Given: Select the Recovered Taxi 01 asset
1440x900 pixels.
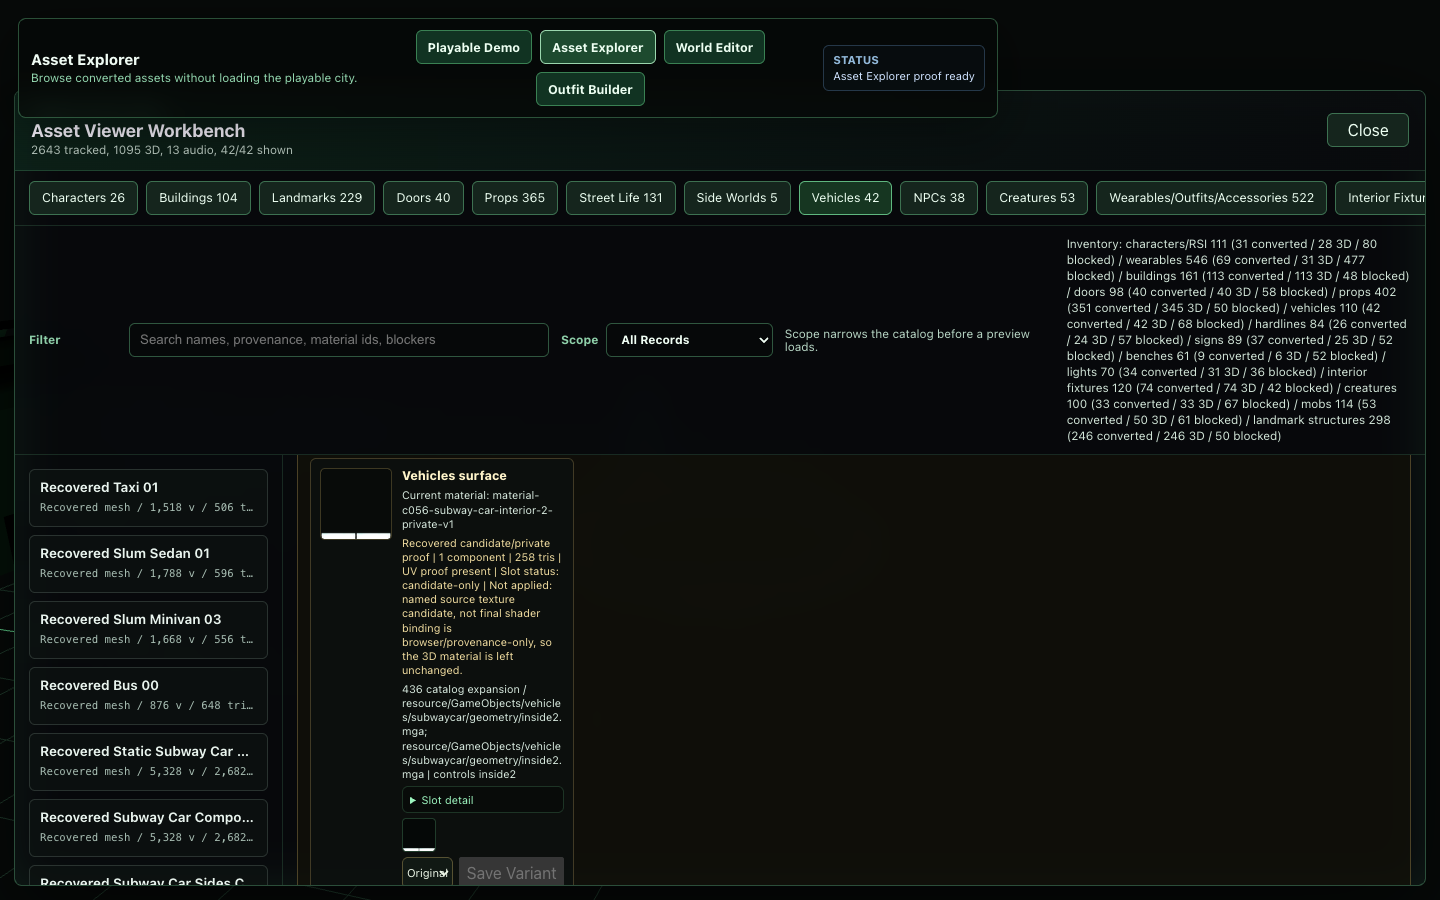Looking at the screenshot, I should (x=148, y=498).
